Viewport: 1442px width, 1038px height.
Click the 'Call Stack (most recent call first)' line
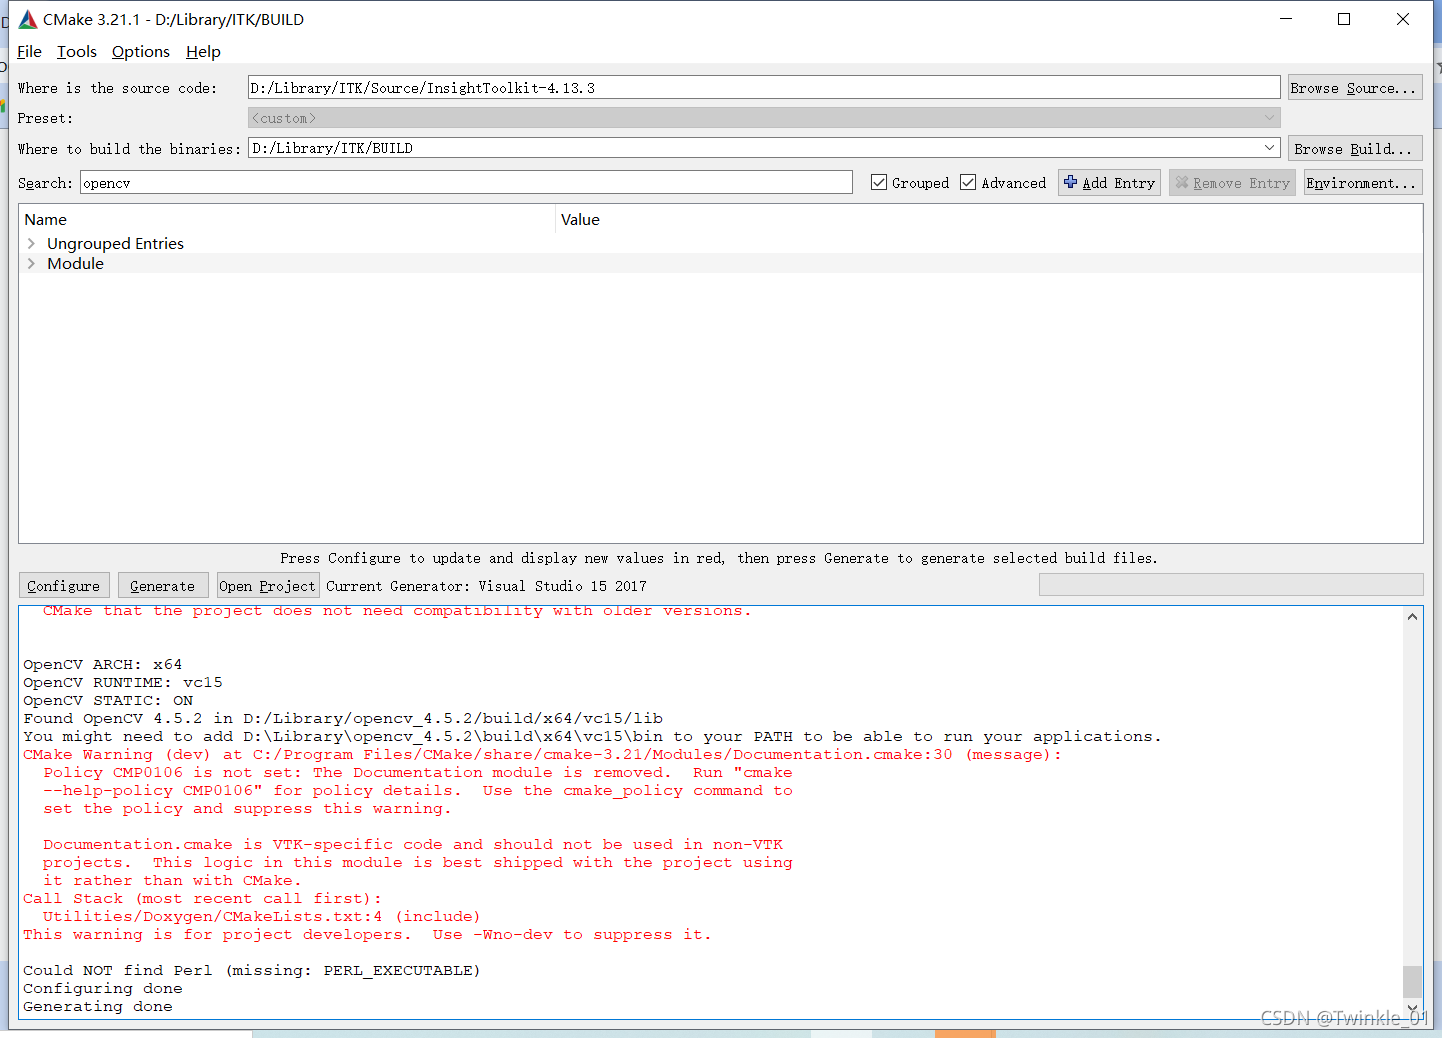203,898
